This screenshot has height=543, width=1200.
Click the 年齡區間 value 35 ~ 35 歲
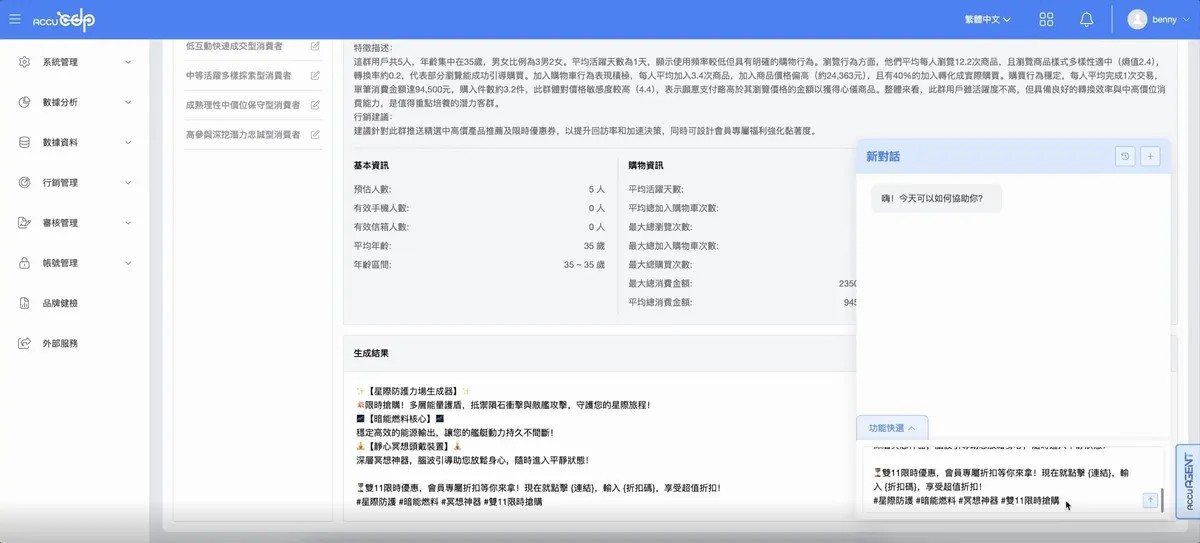[x=585, y=265]
